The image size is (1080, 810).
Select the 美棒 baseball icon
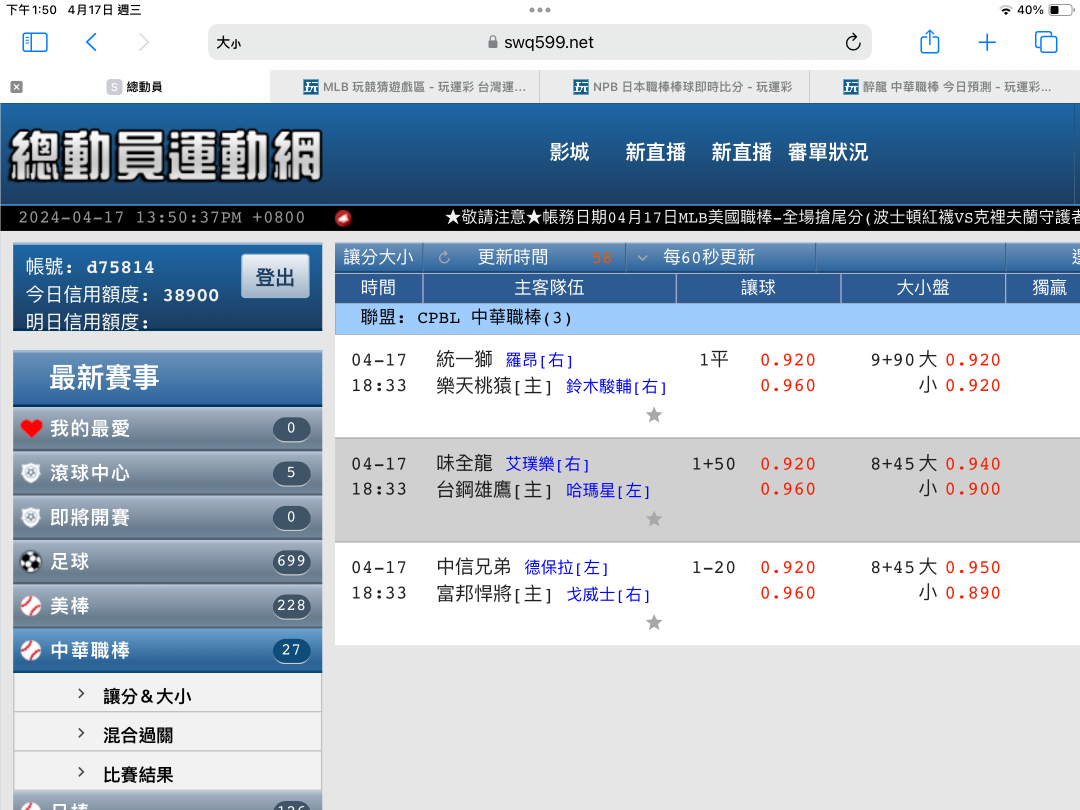coord(30,606)
